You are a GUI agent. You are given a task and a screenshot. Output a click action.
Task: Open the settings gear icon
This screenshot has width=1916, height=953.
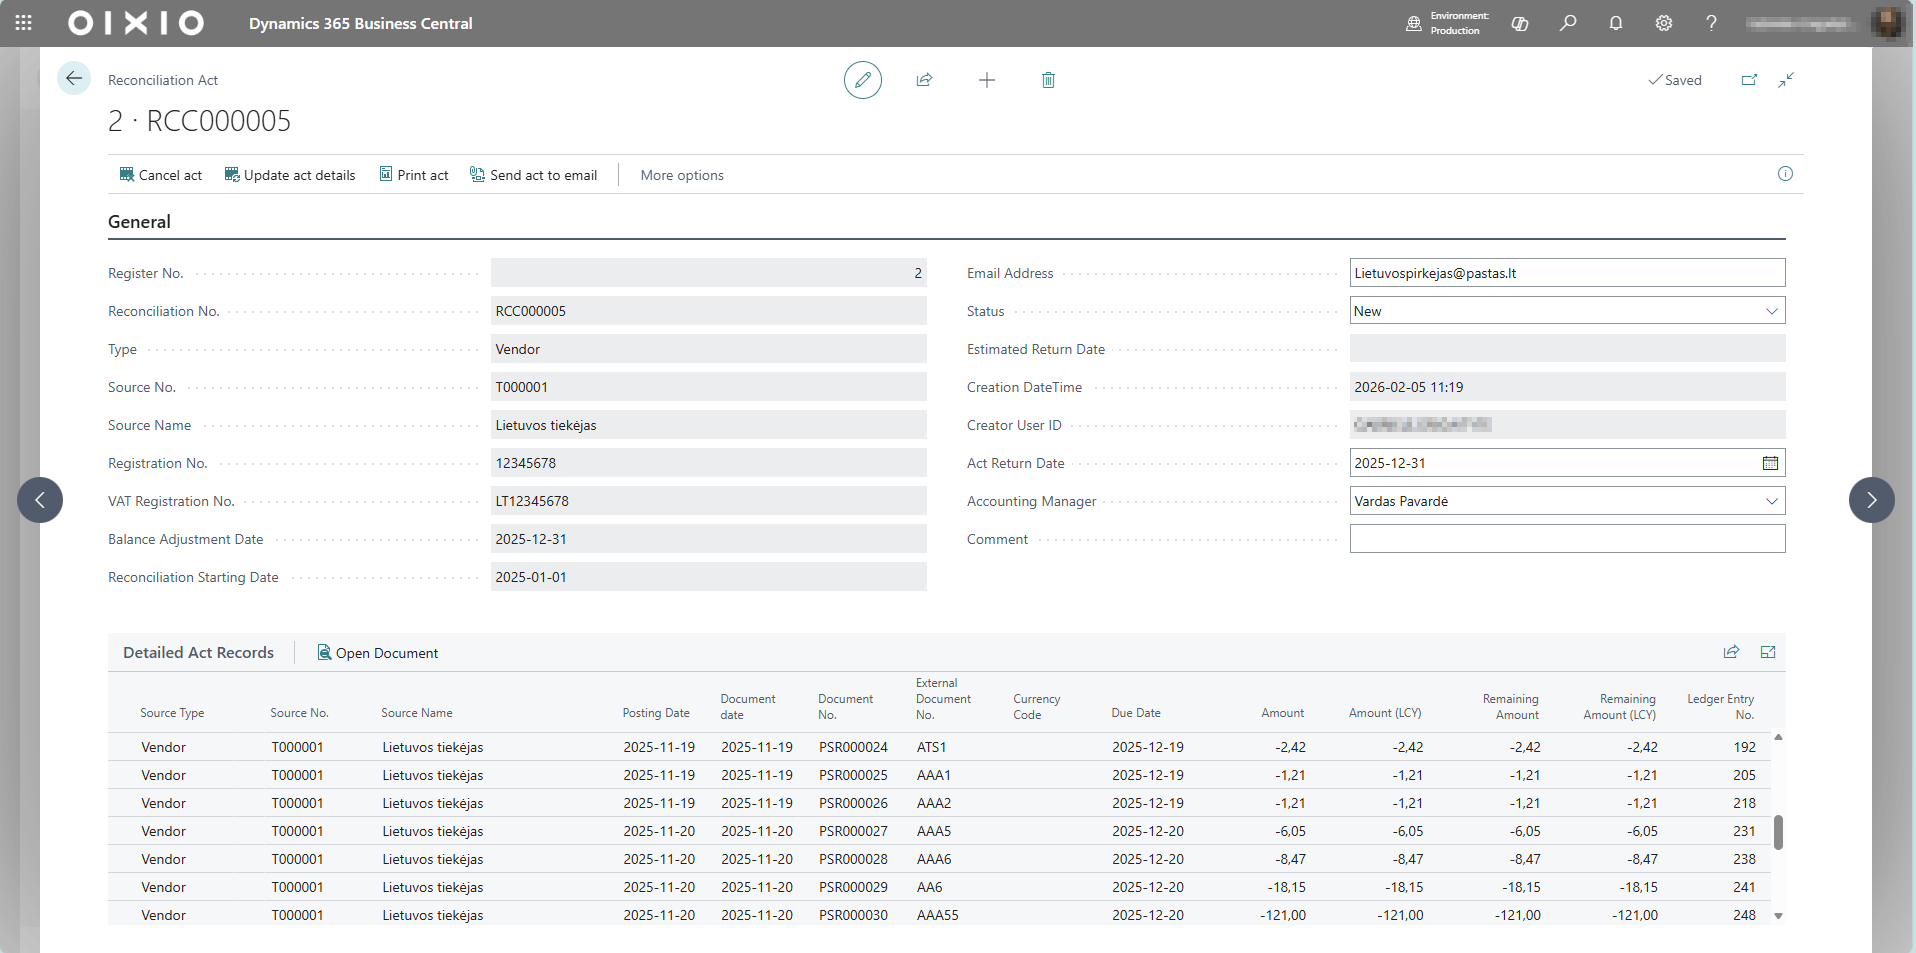click(x=1664, y=23)
